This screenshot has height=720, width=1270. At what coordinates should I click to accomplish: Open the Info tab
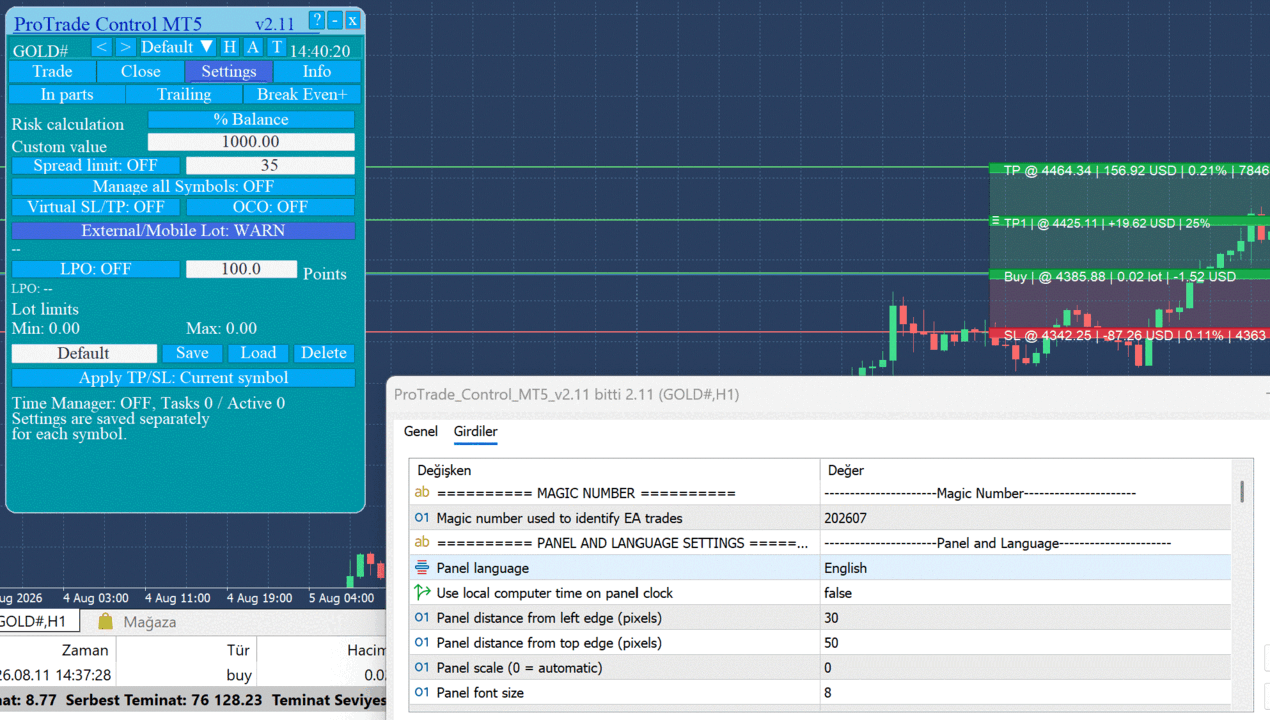click(317, 71)
